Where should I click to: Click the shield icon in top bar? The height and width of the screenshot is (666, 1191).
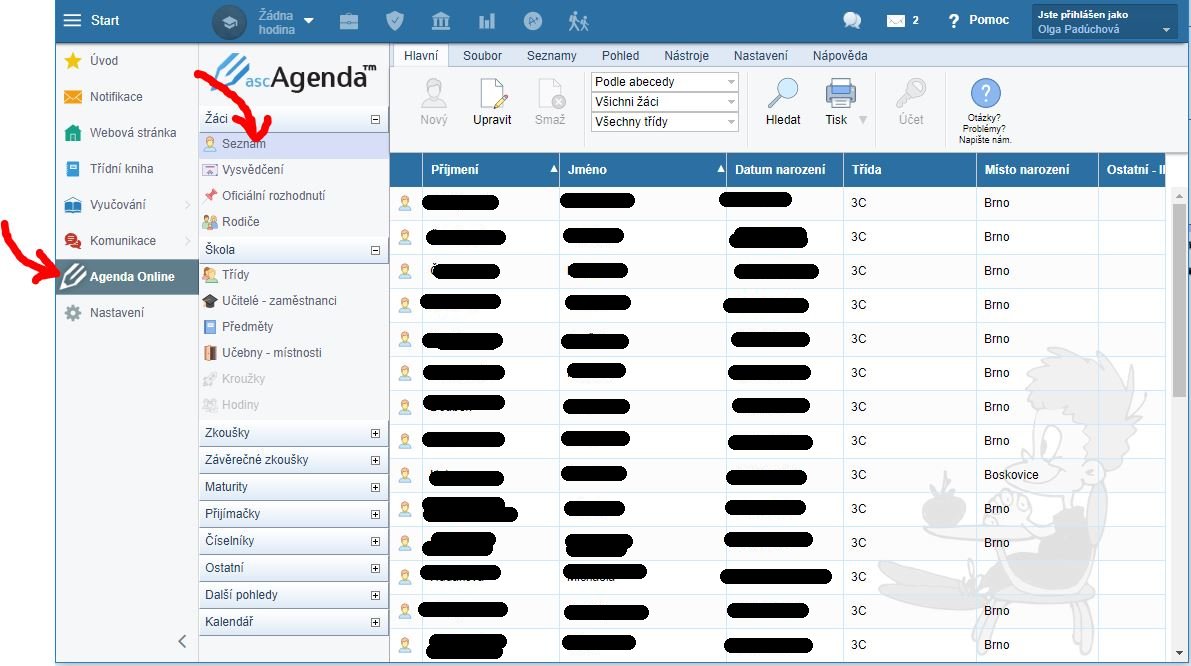pyautogui.click(x=395, y=21)
